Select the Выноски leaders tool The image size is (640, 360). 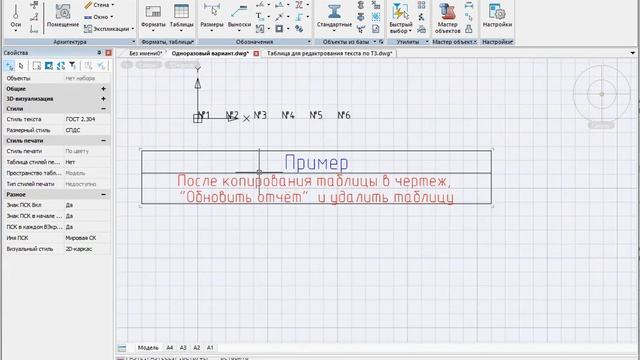tap(239, 17)
